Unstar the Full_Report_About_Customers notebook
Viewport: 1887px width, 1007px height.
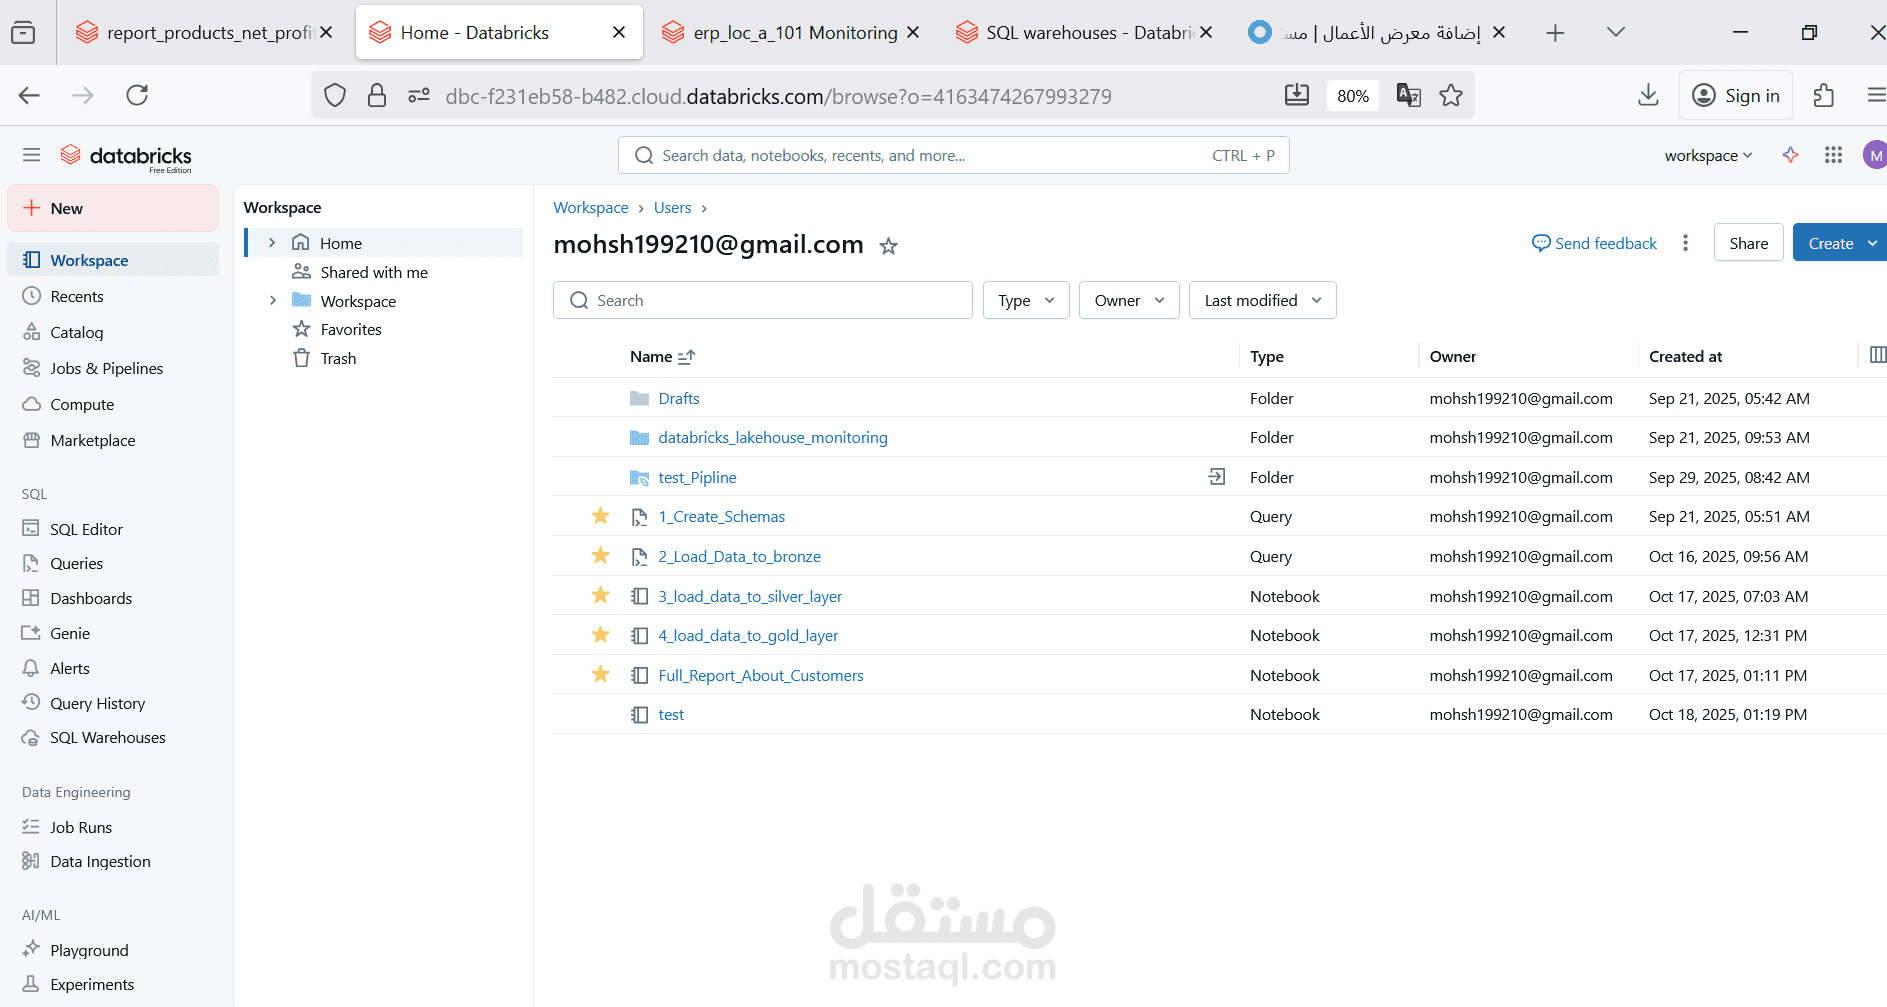(601, 674)
